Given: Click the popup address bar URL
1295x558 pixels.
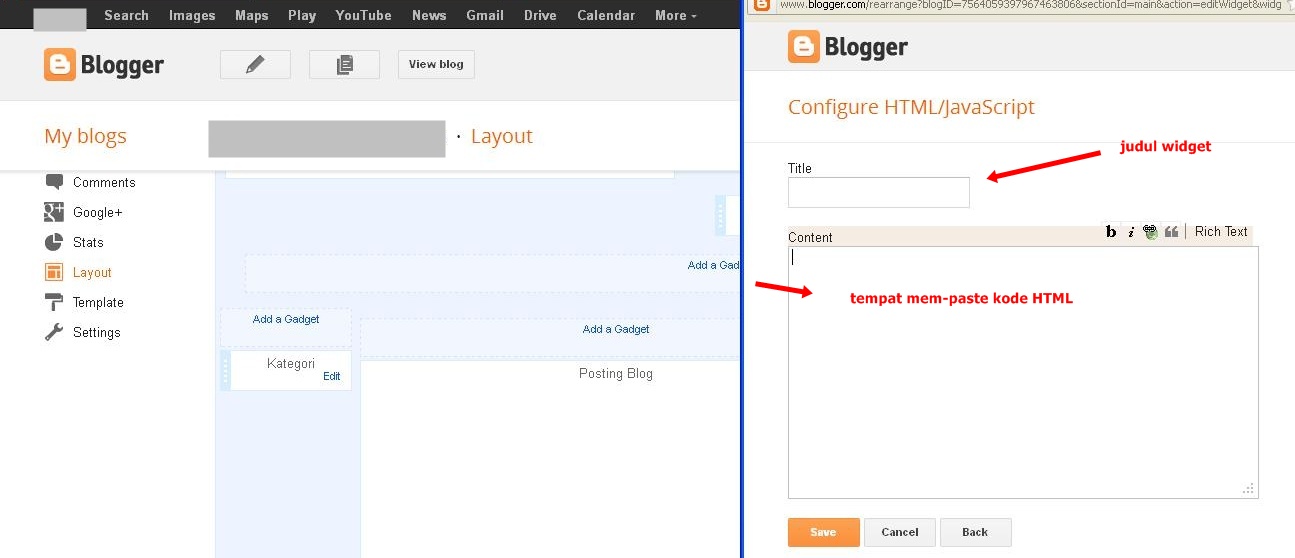Looking at the screenshot, I should [x=1030, y=5].
